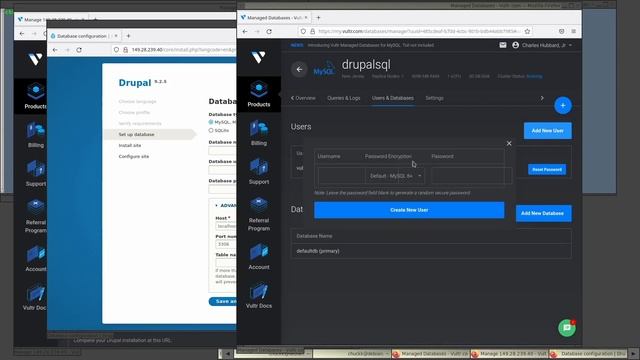Image resolution: width=640 pixels, height=360 pixels.
Task: Click the Vultr logo in front window
Action: 258,57
